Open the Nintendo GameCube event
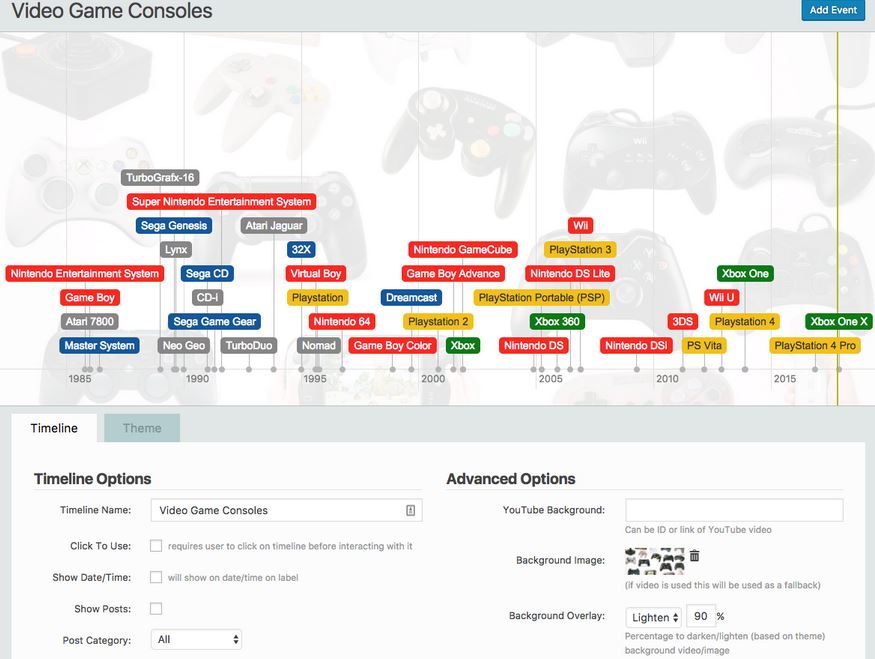 pyautogui.click(x=463, y=249)
